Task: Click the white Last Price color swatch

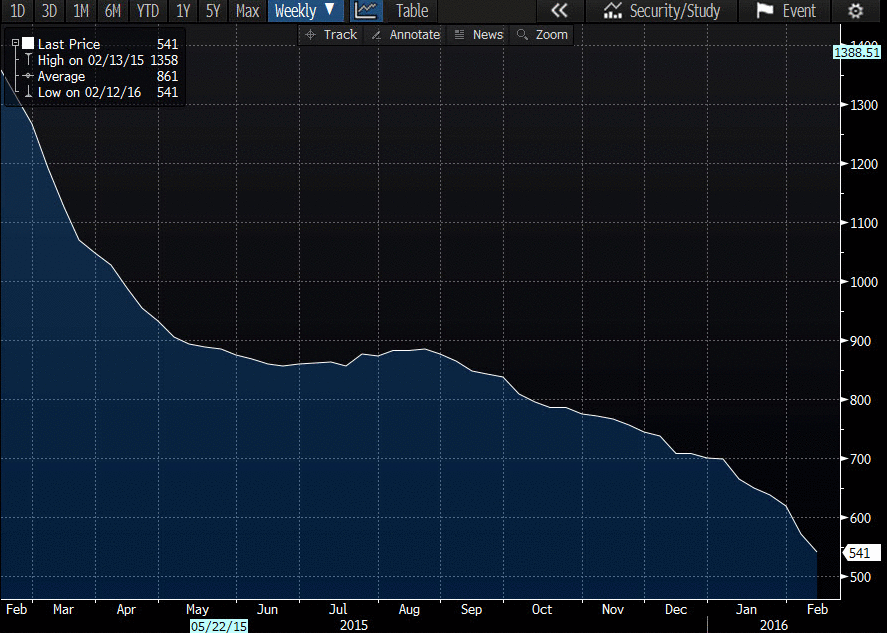Action: coord(28,44)
